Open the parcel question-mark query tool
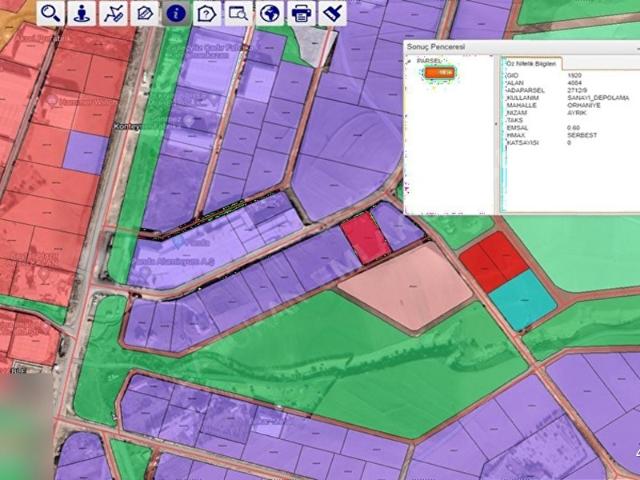This screenshot has height=480, width=640. coord(207,13)
